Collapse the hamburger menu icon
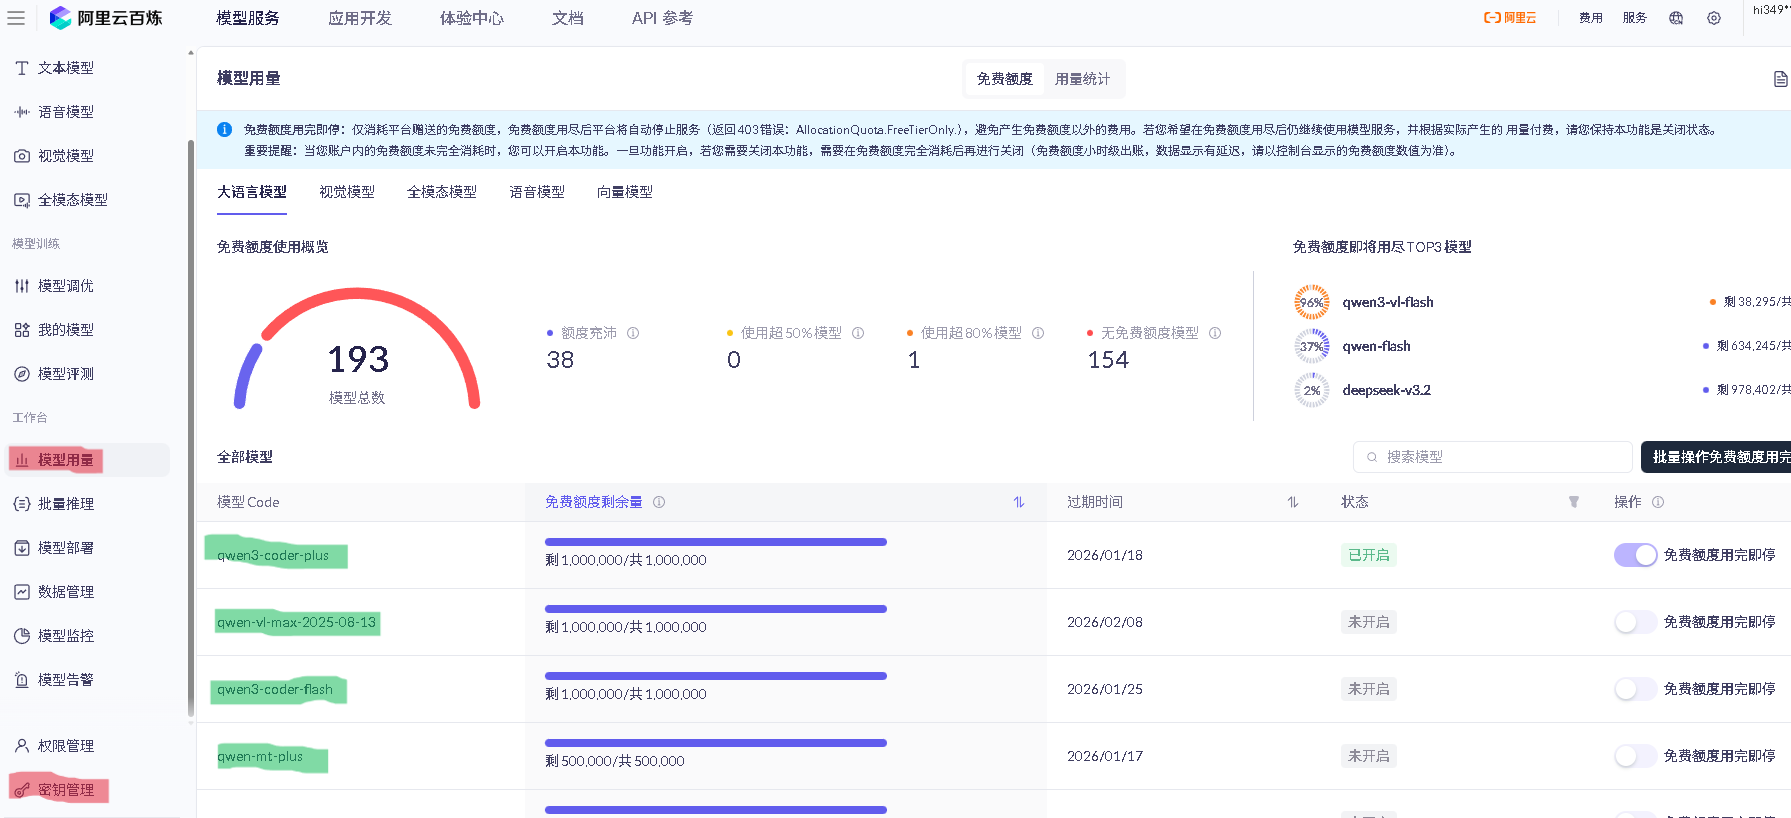 click(x=16, y=18)
